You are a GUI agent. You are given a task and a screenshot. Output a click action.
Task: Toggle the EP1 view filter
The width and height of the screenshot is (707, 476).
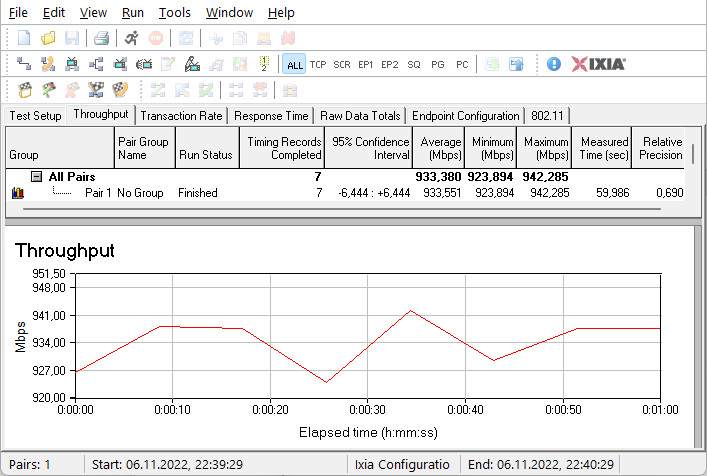click(x=366, y=64)
